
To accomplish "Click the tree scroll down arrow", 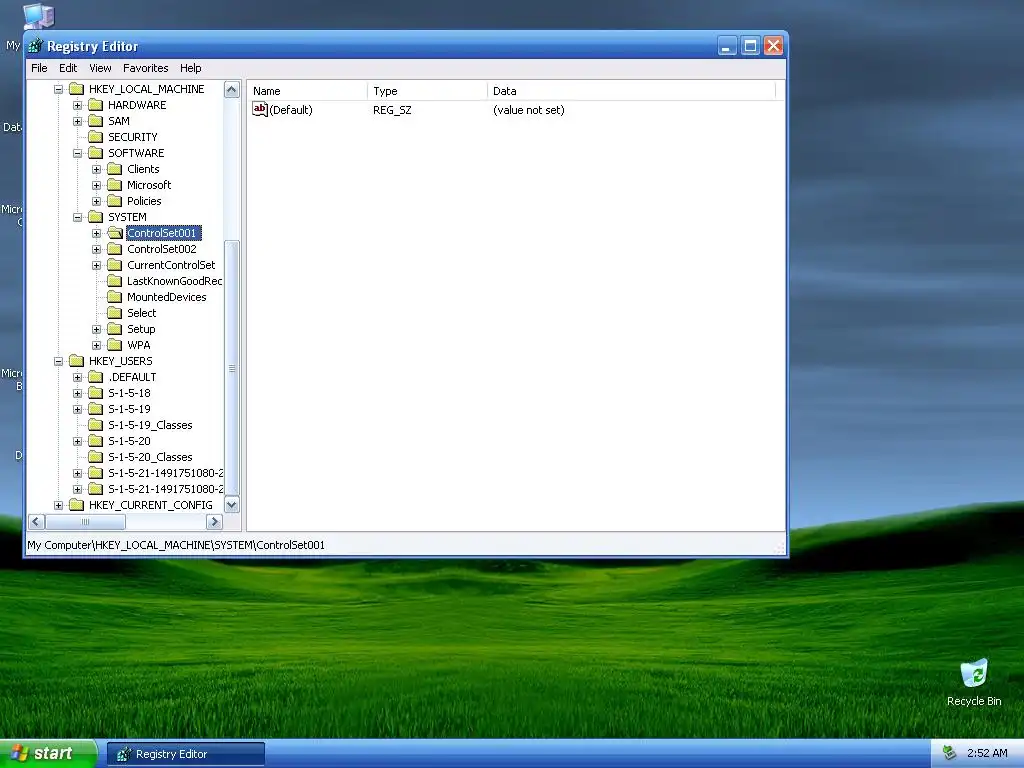I will 232,505.
